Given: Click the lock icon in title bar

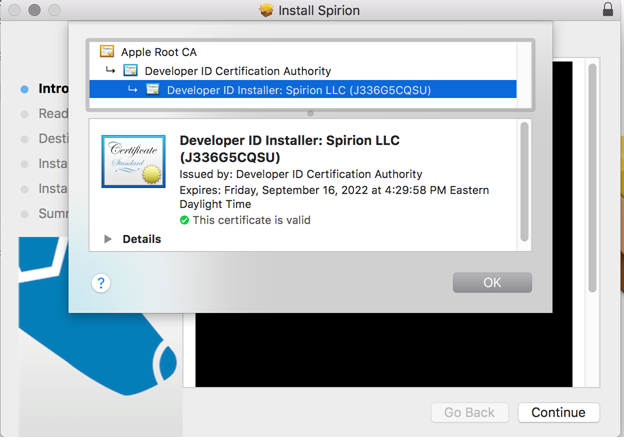Looking at the screenshot, I should [608, 9].
